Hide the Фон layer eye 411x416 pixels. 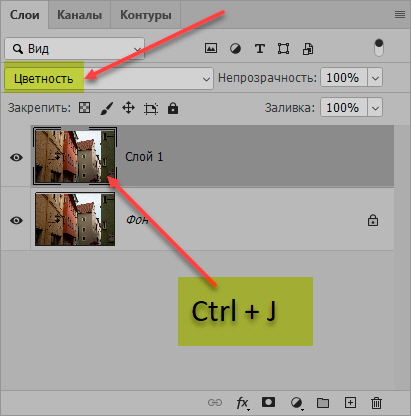(x=16, y=220)
